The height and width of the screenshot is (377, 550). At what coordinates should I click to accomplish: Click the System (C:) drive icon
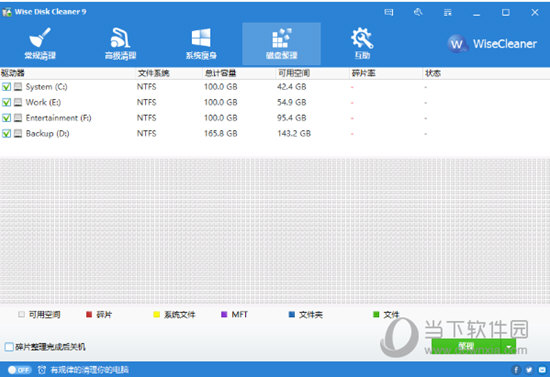point(18,87)
